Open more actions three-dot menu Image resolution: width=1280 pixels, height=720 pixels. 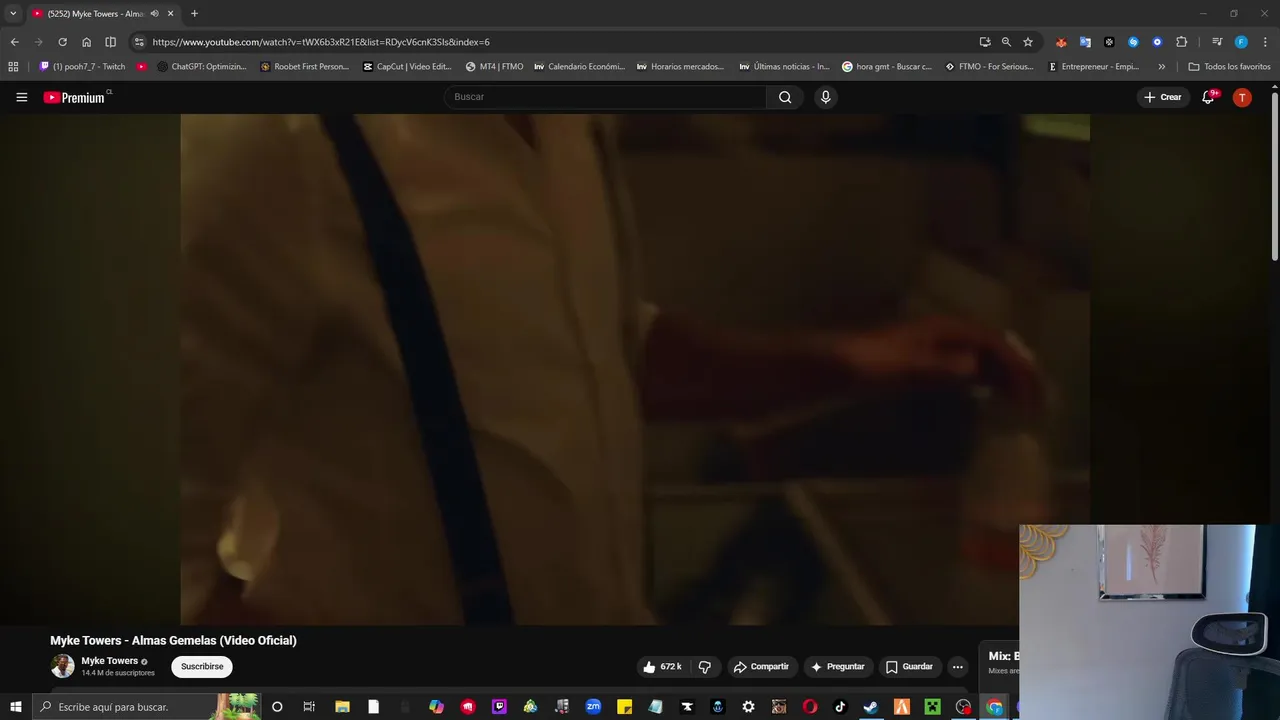957,667
